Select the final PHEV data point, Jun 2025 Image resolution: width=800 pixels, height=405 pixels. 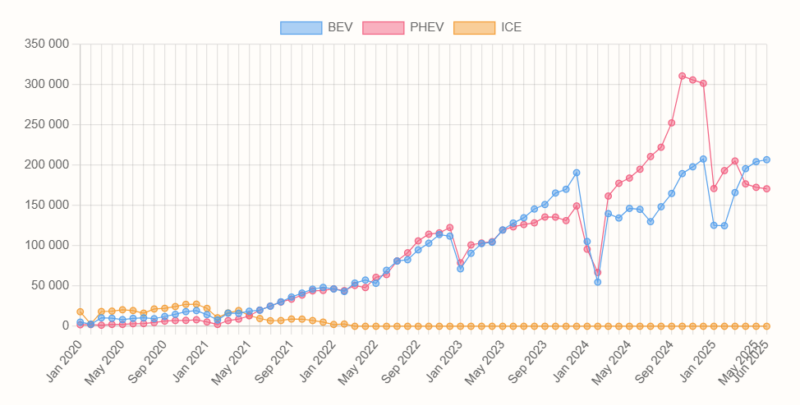pos(767,188)
